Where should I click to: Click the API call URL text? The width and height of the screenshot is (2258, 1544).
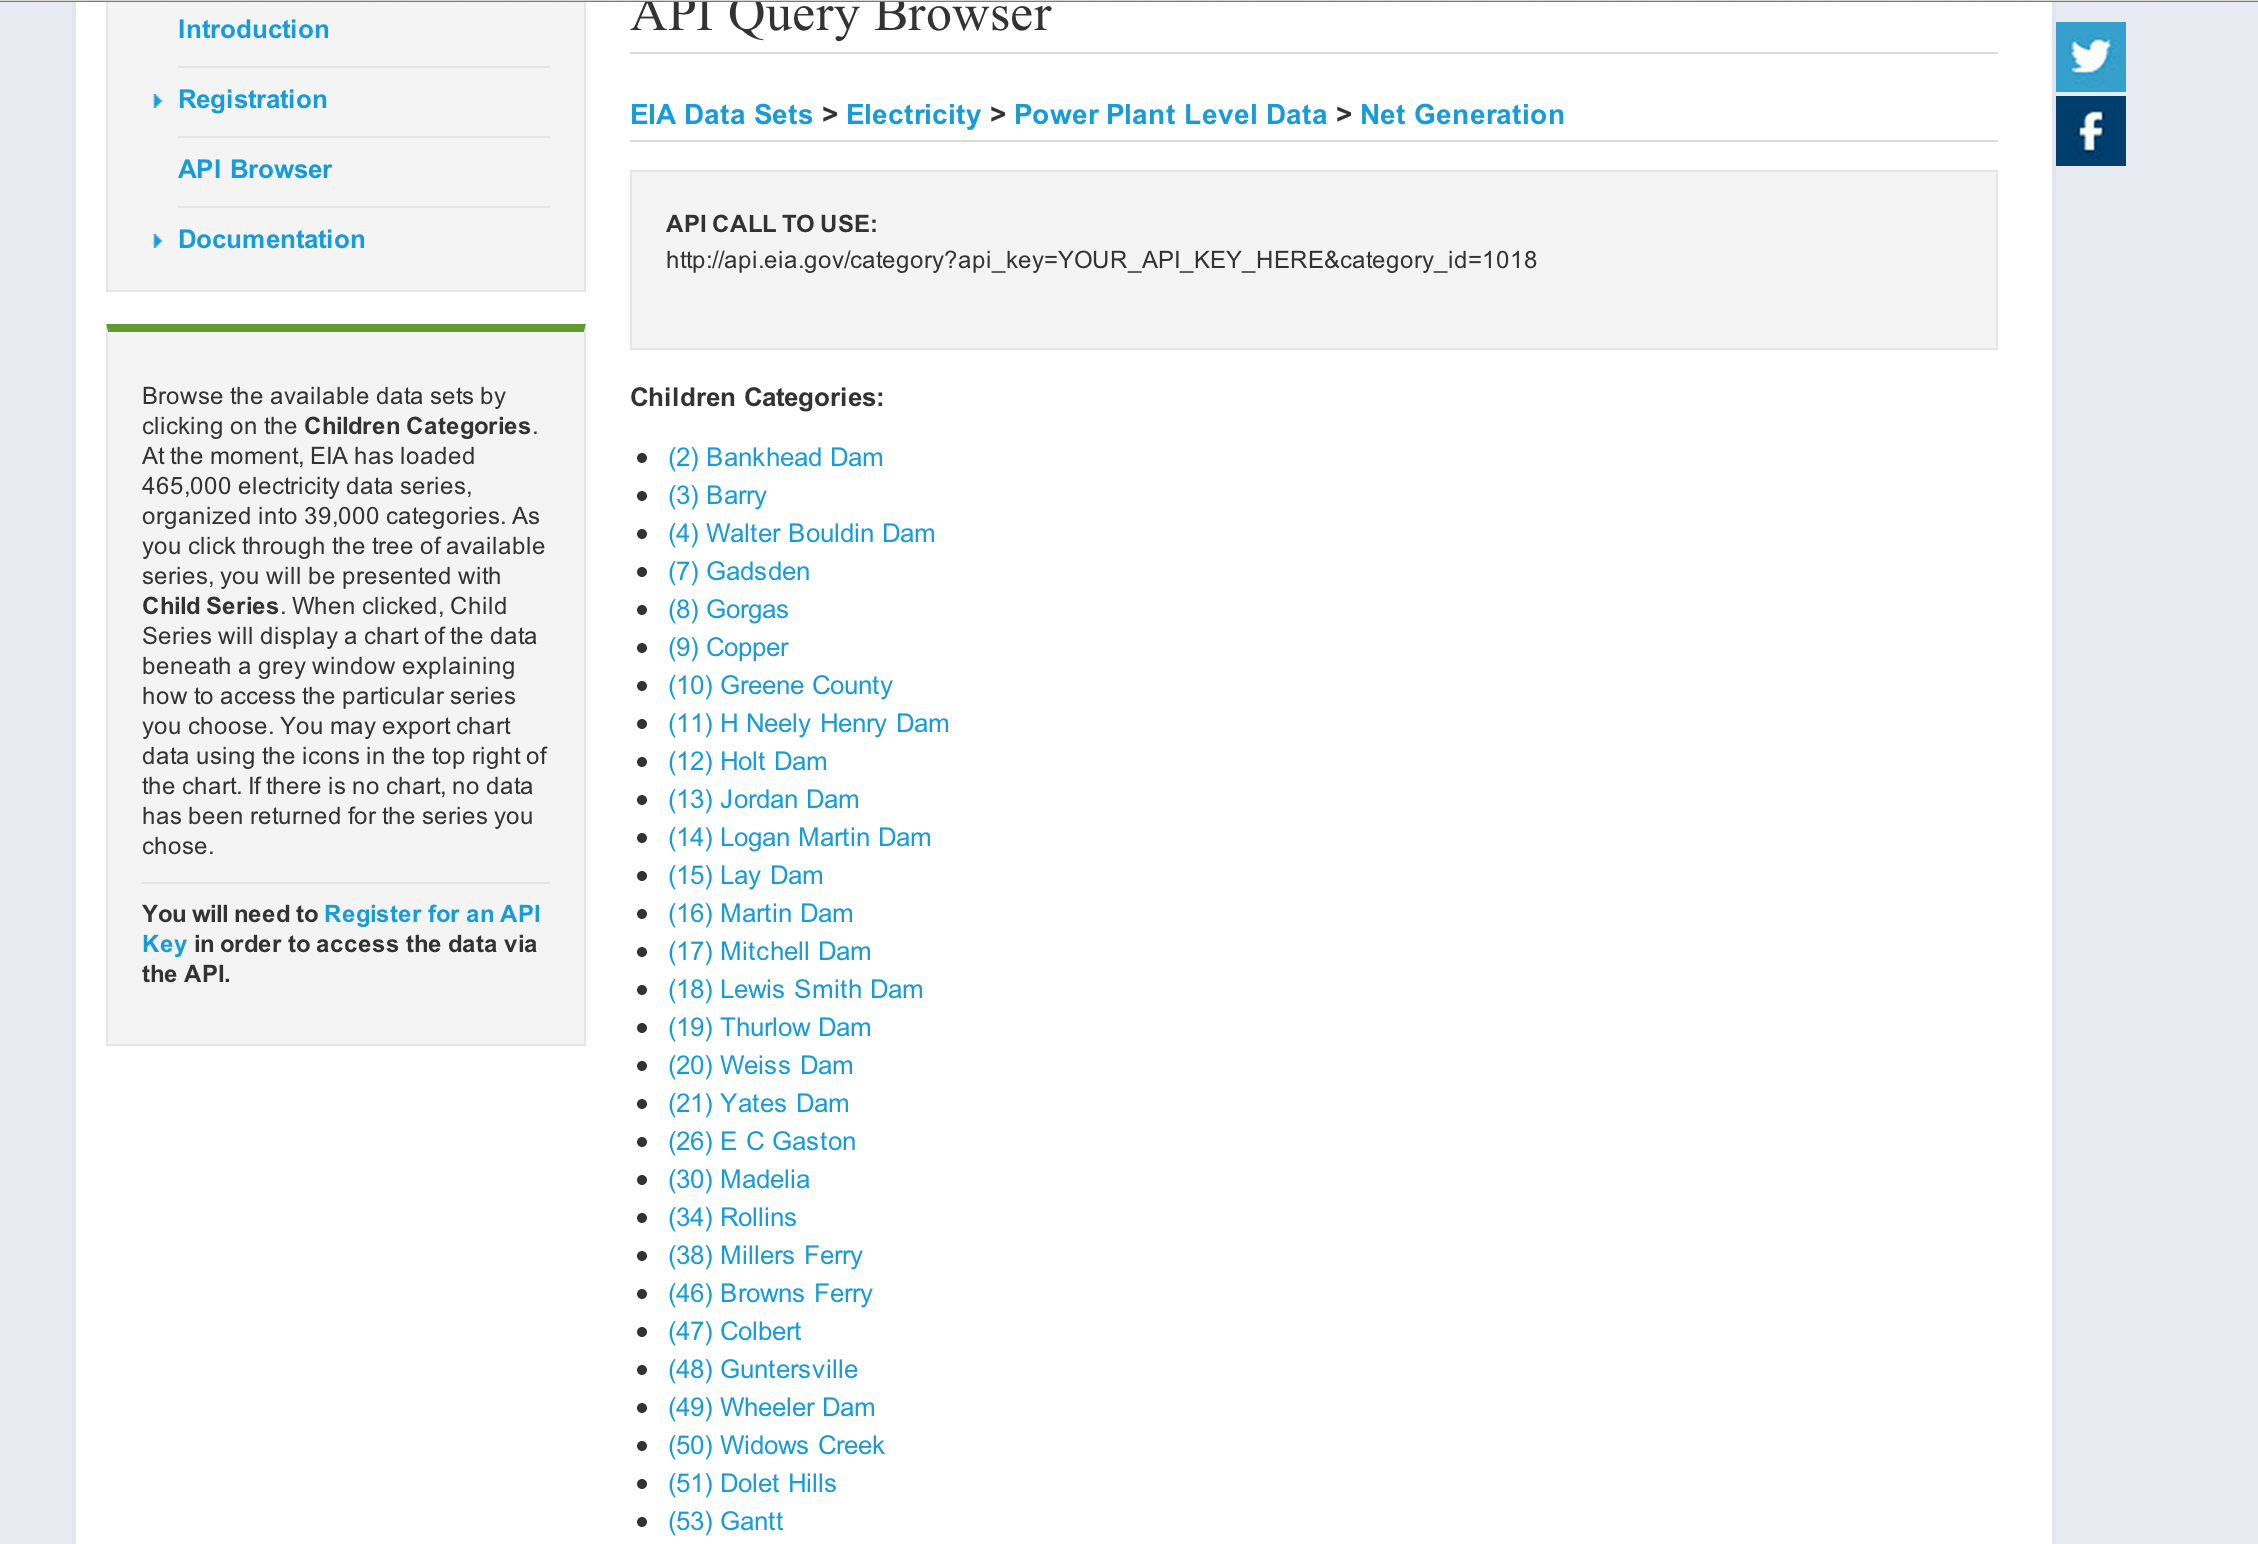point(1101,260)
